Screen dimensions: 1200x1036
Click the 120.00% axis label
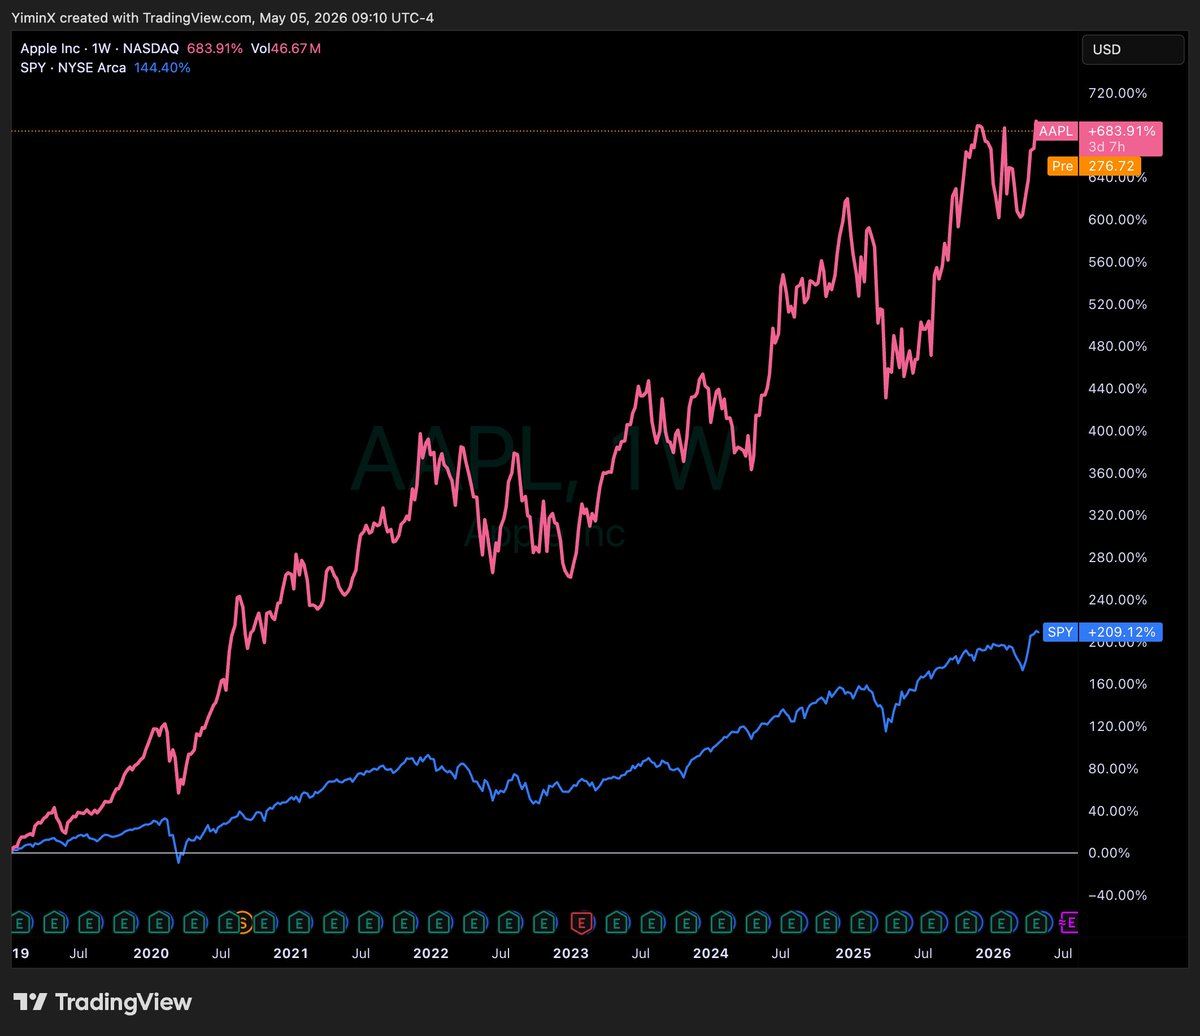[x=1118, y=726]
